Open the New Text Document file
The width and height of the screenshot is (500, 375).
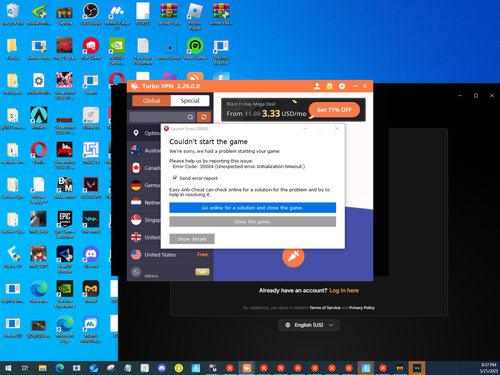coord(143,51)
